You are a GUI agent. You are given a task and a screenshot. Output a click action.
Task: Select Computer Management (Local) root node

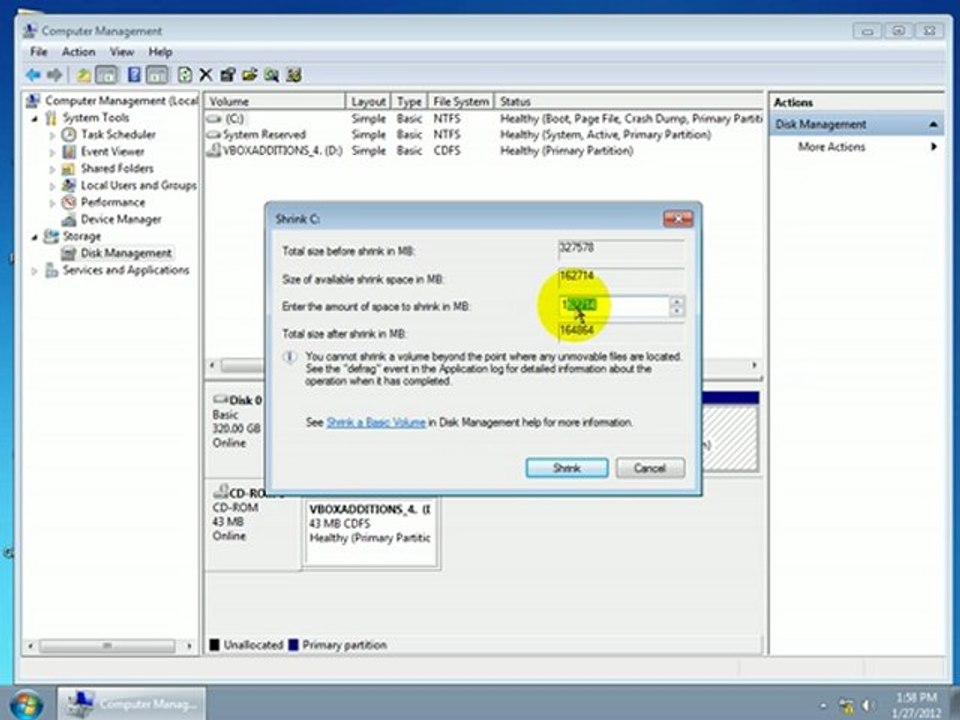[121, 100]
